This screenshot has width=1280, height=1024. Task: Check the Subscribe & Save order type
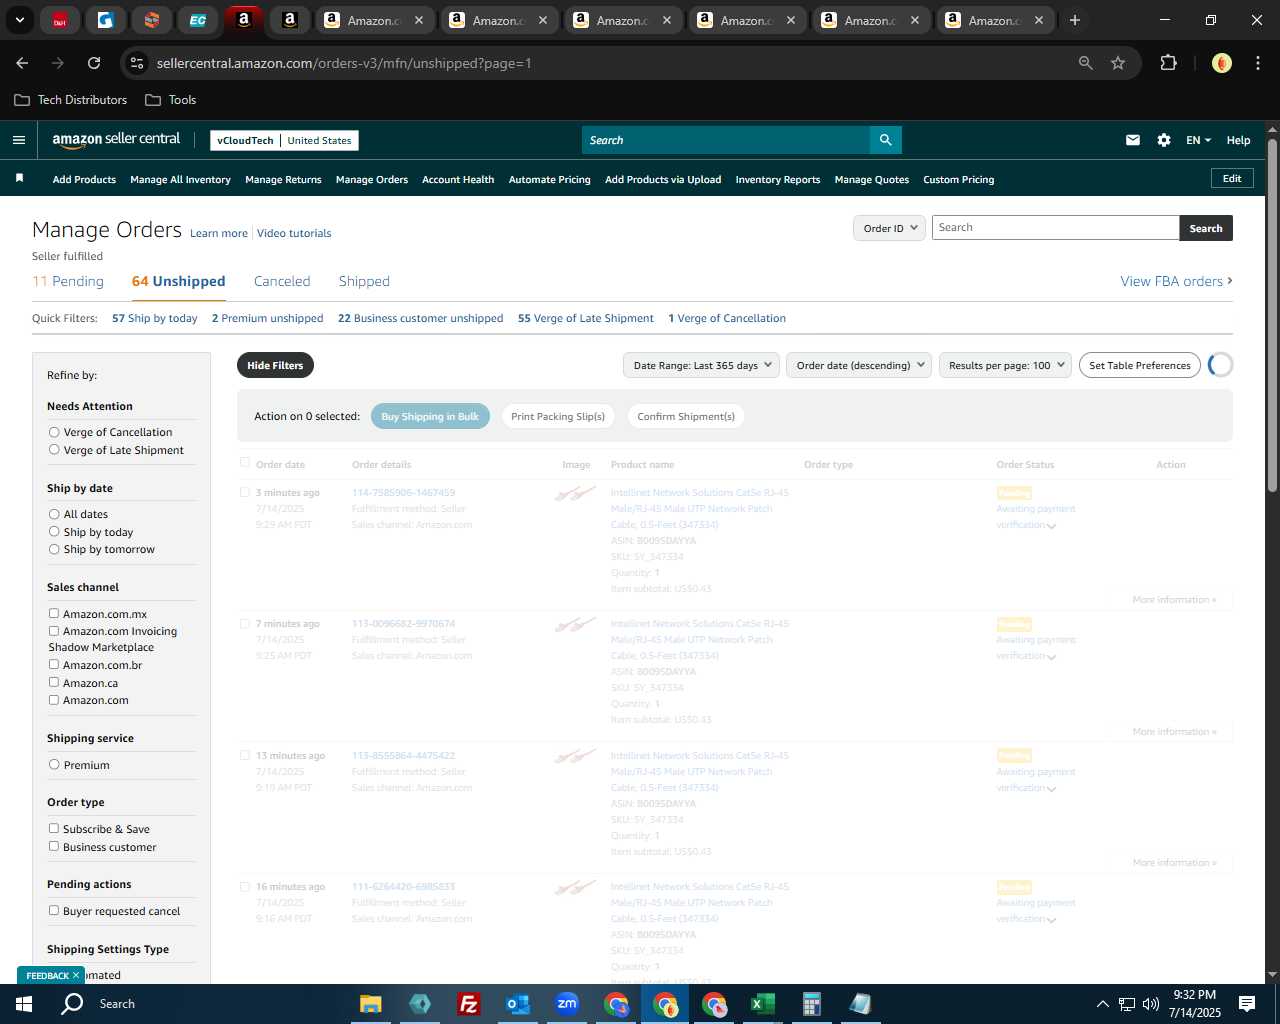[54, 828]
